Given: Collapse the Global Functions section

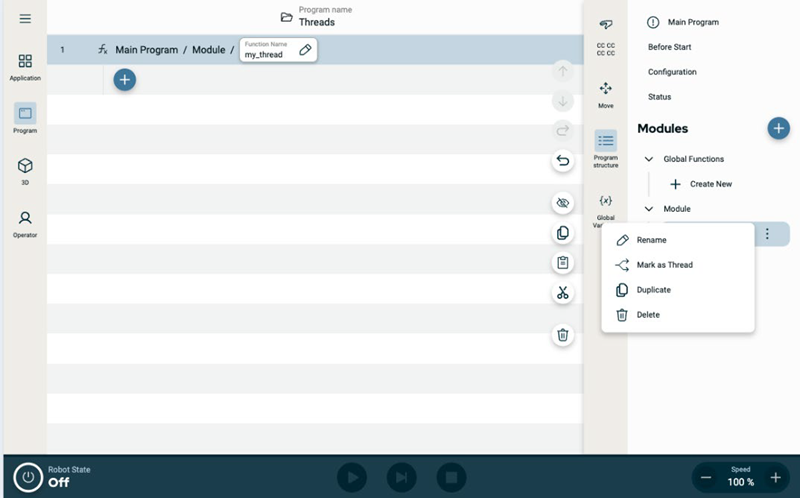Looking at the screenshot, I should click(x=649, y=159).
